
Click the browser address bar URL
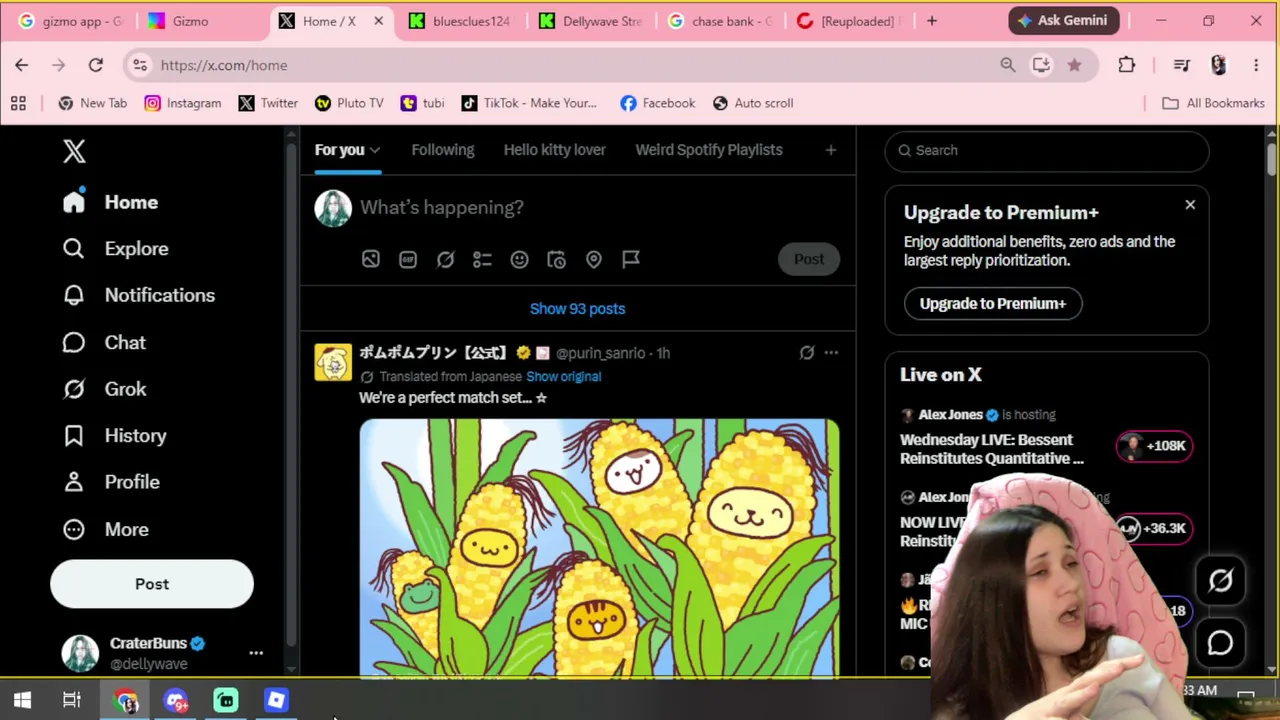coord(224,65)
